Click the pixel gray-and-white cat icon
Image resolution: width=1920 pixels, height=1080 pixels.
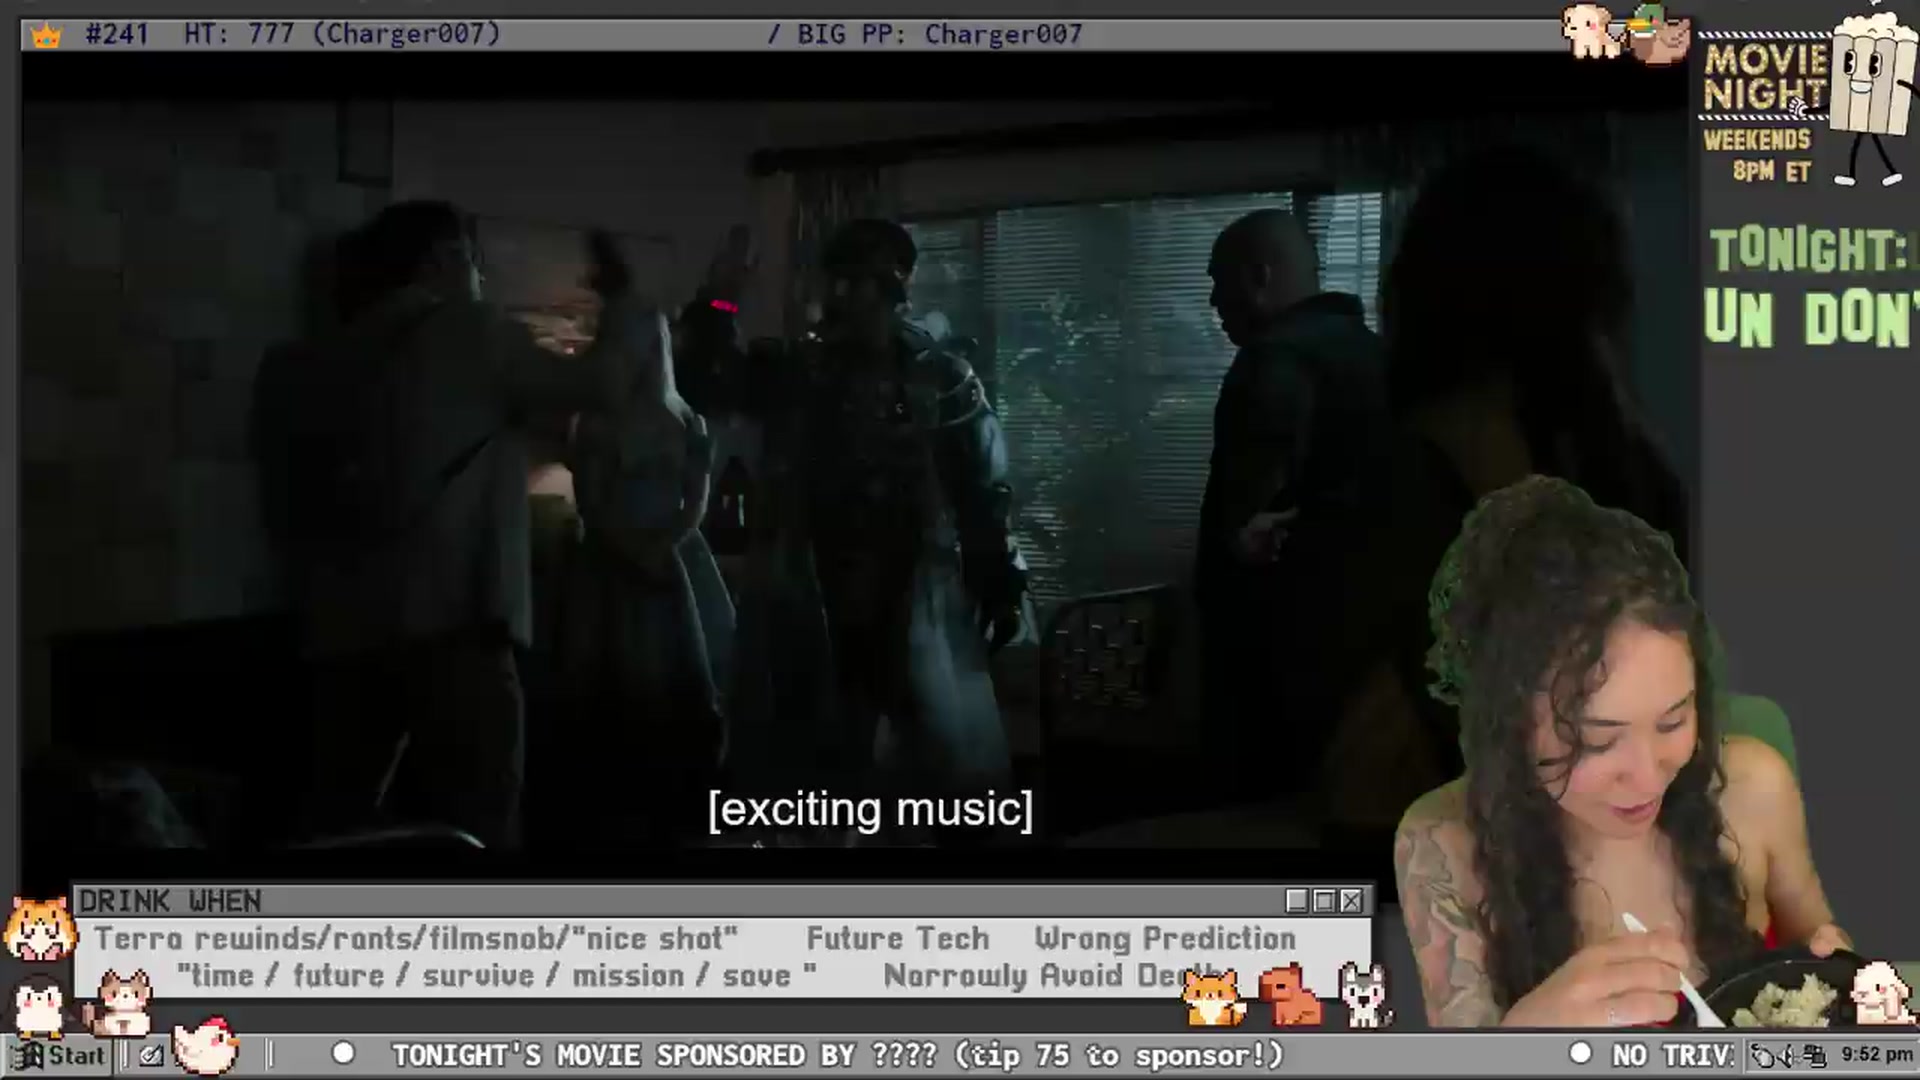[x=119, y=1002]
